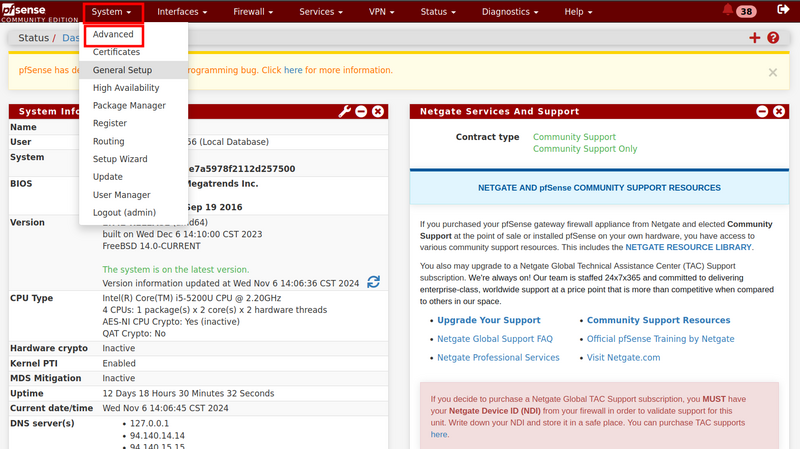Viewport: 800px width, 449px height.
Task: Choose Certificates menu entry
Action: pos(116,52)
